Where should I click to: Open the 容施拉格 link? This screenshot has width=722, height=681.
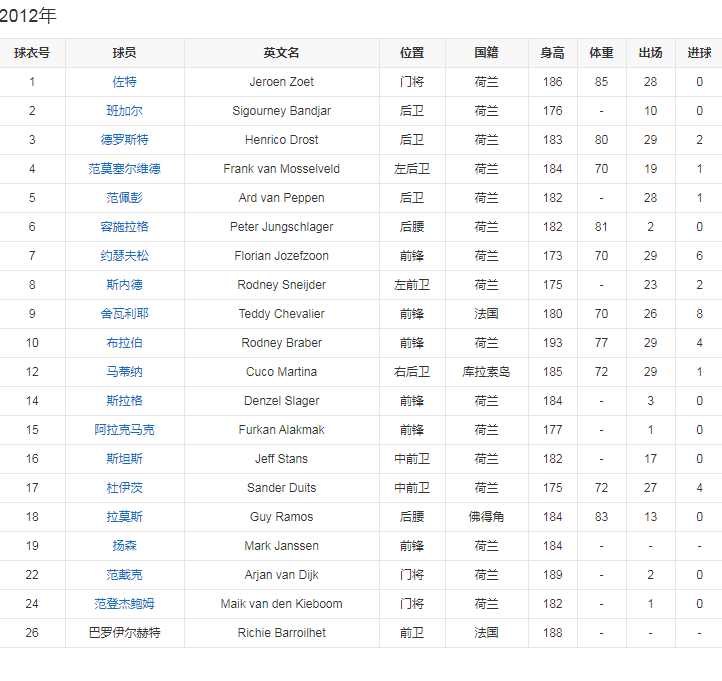[125, 227]
